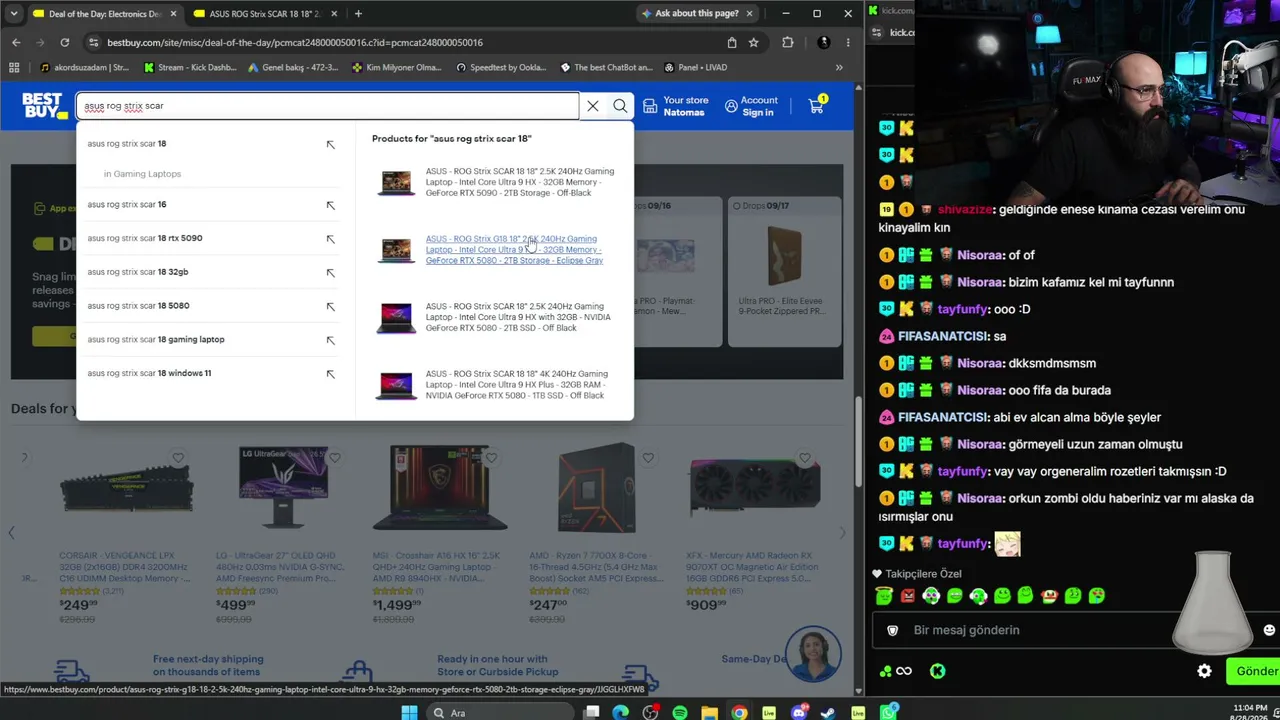Save the LG UltraGear monitor with heart
This screenshot has height=720, width=1280.
point(334,458)
